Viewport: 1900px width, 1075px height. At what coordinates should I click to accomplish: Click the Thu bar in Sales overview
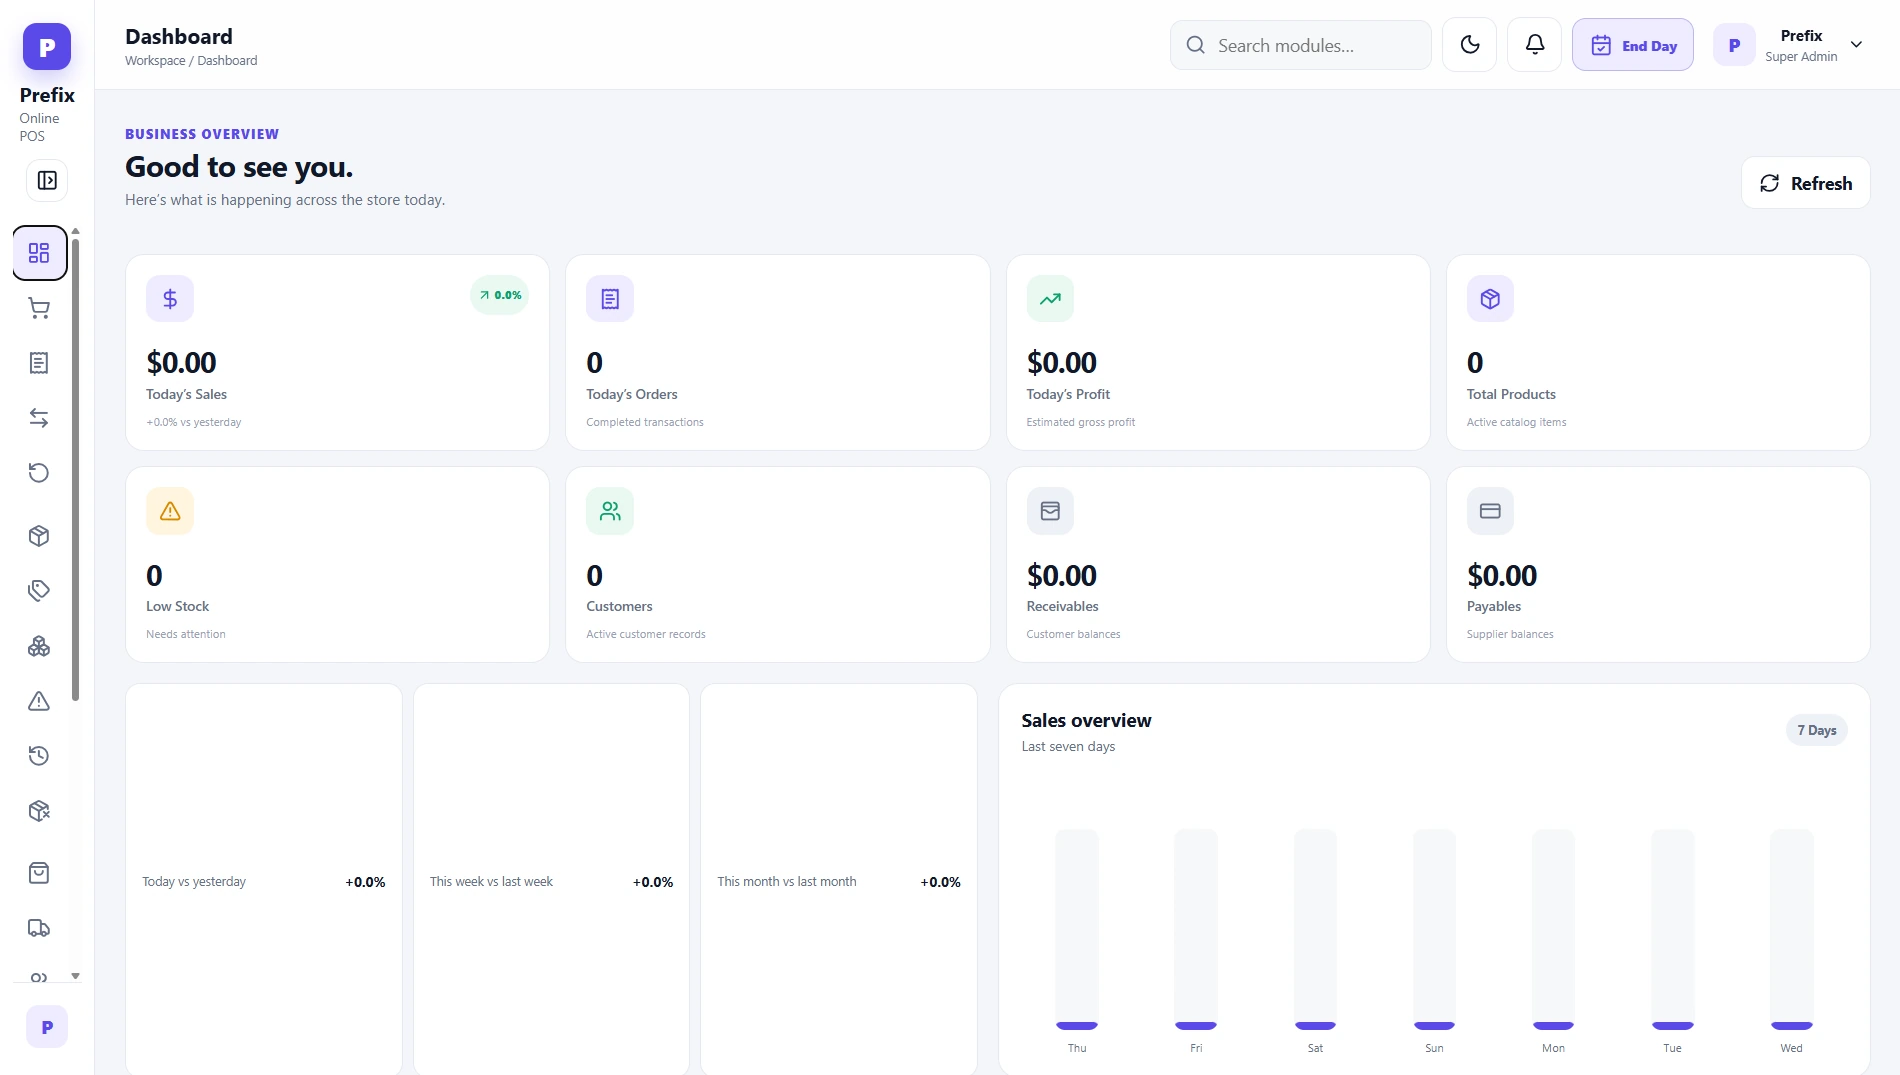[1076, 929]
